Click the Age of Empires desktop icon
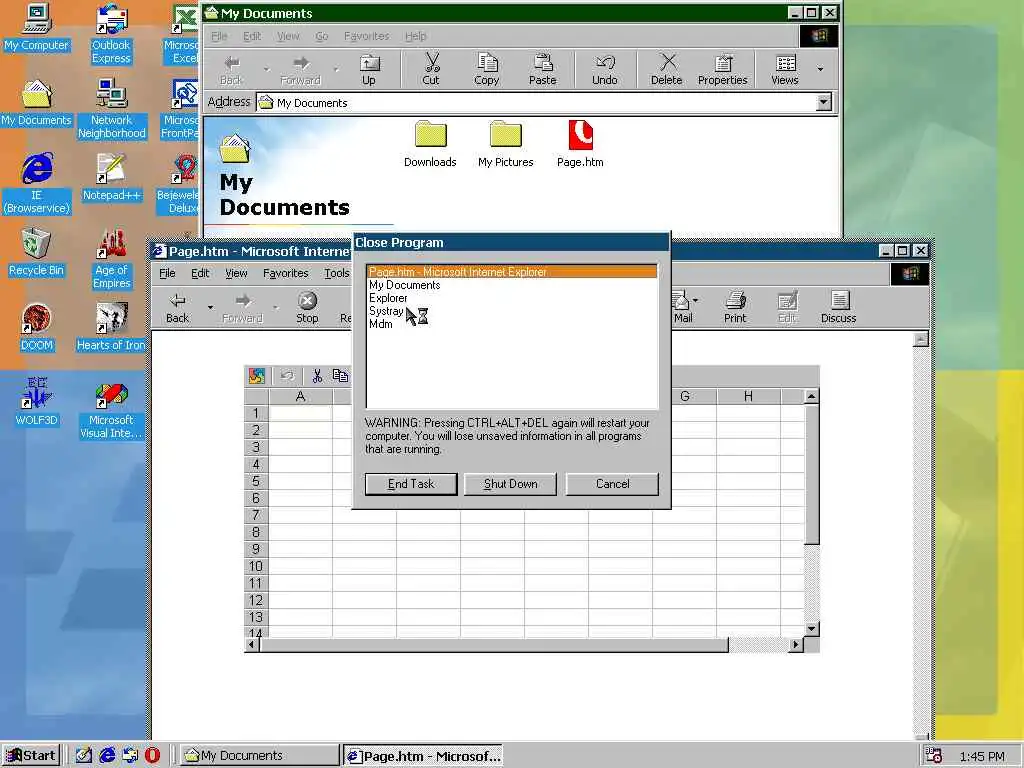Viewport: 1024px width, 768px height. point(111,259)
